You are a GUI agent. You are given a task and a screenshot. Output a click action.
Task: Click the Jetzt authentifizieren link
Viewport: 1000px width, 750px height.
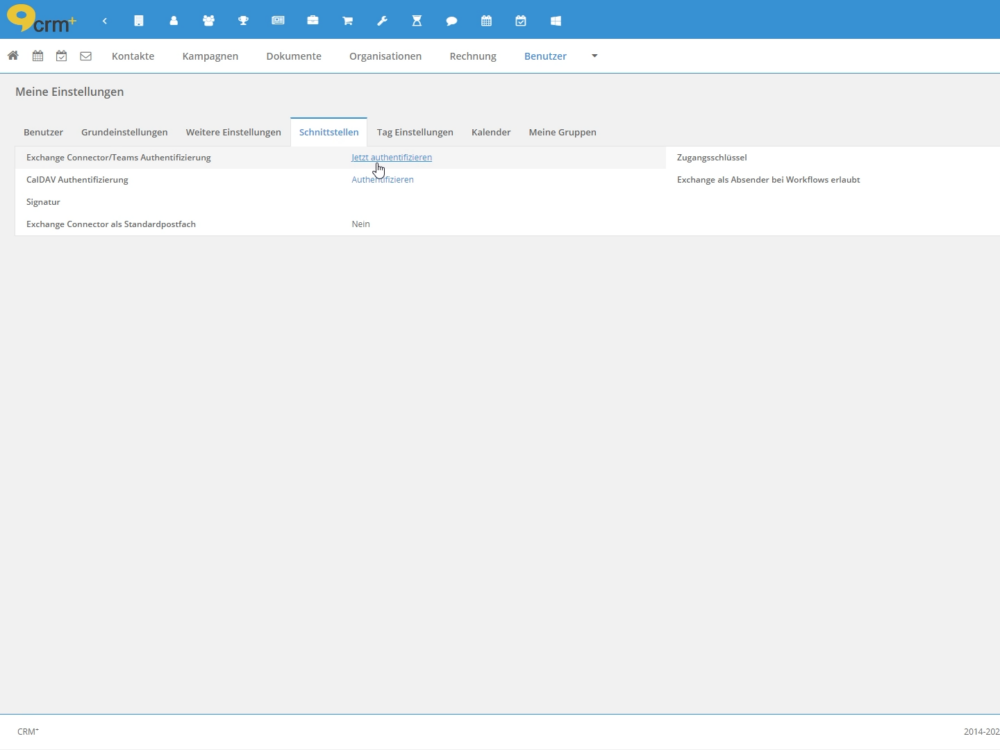pos(391,158)
